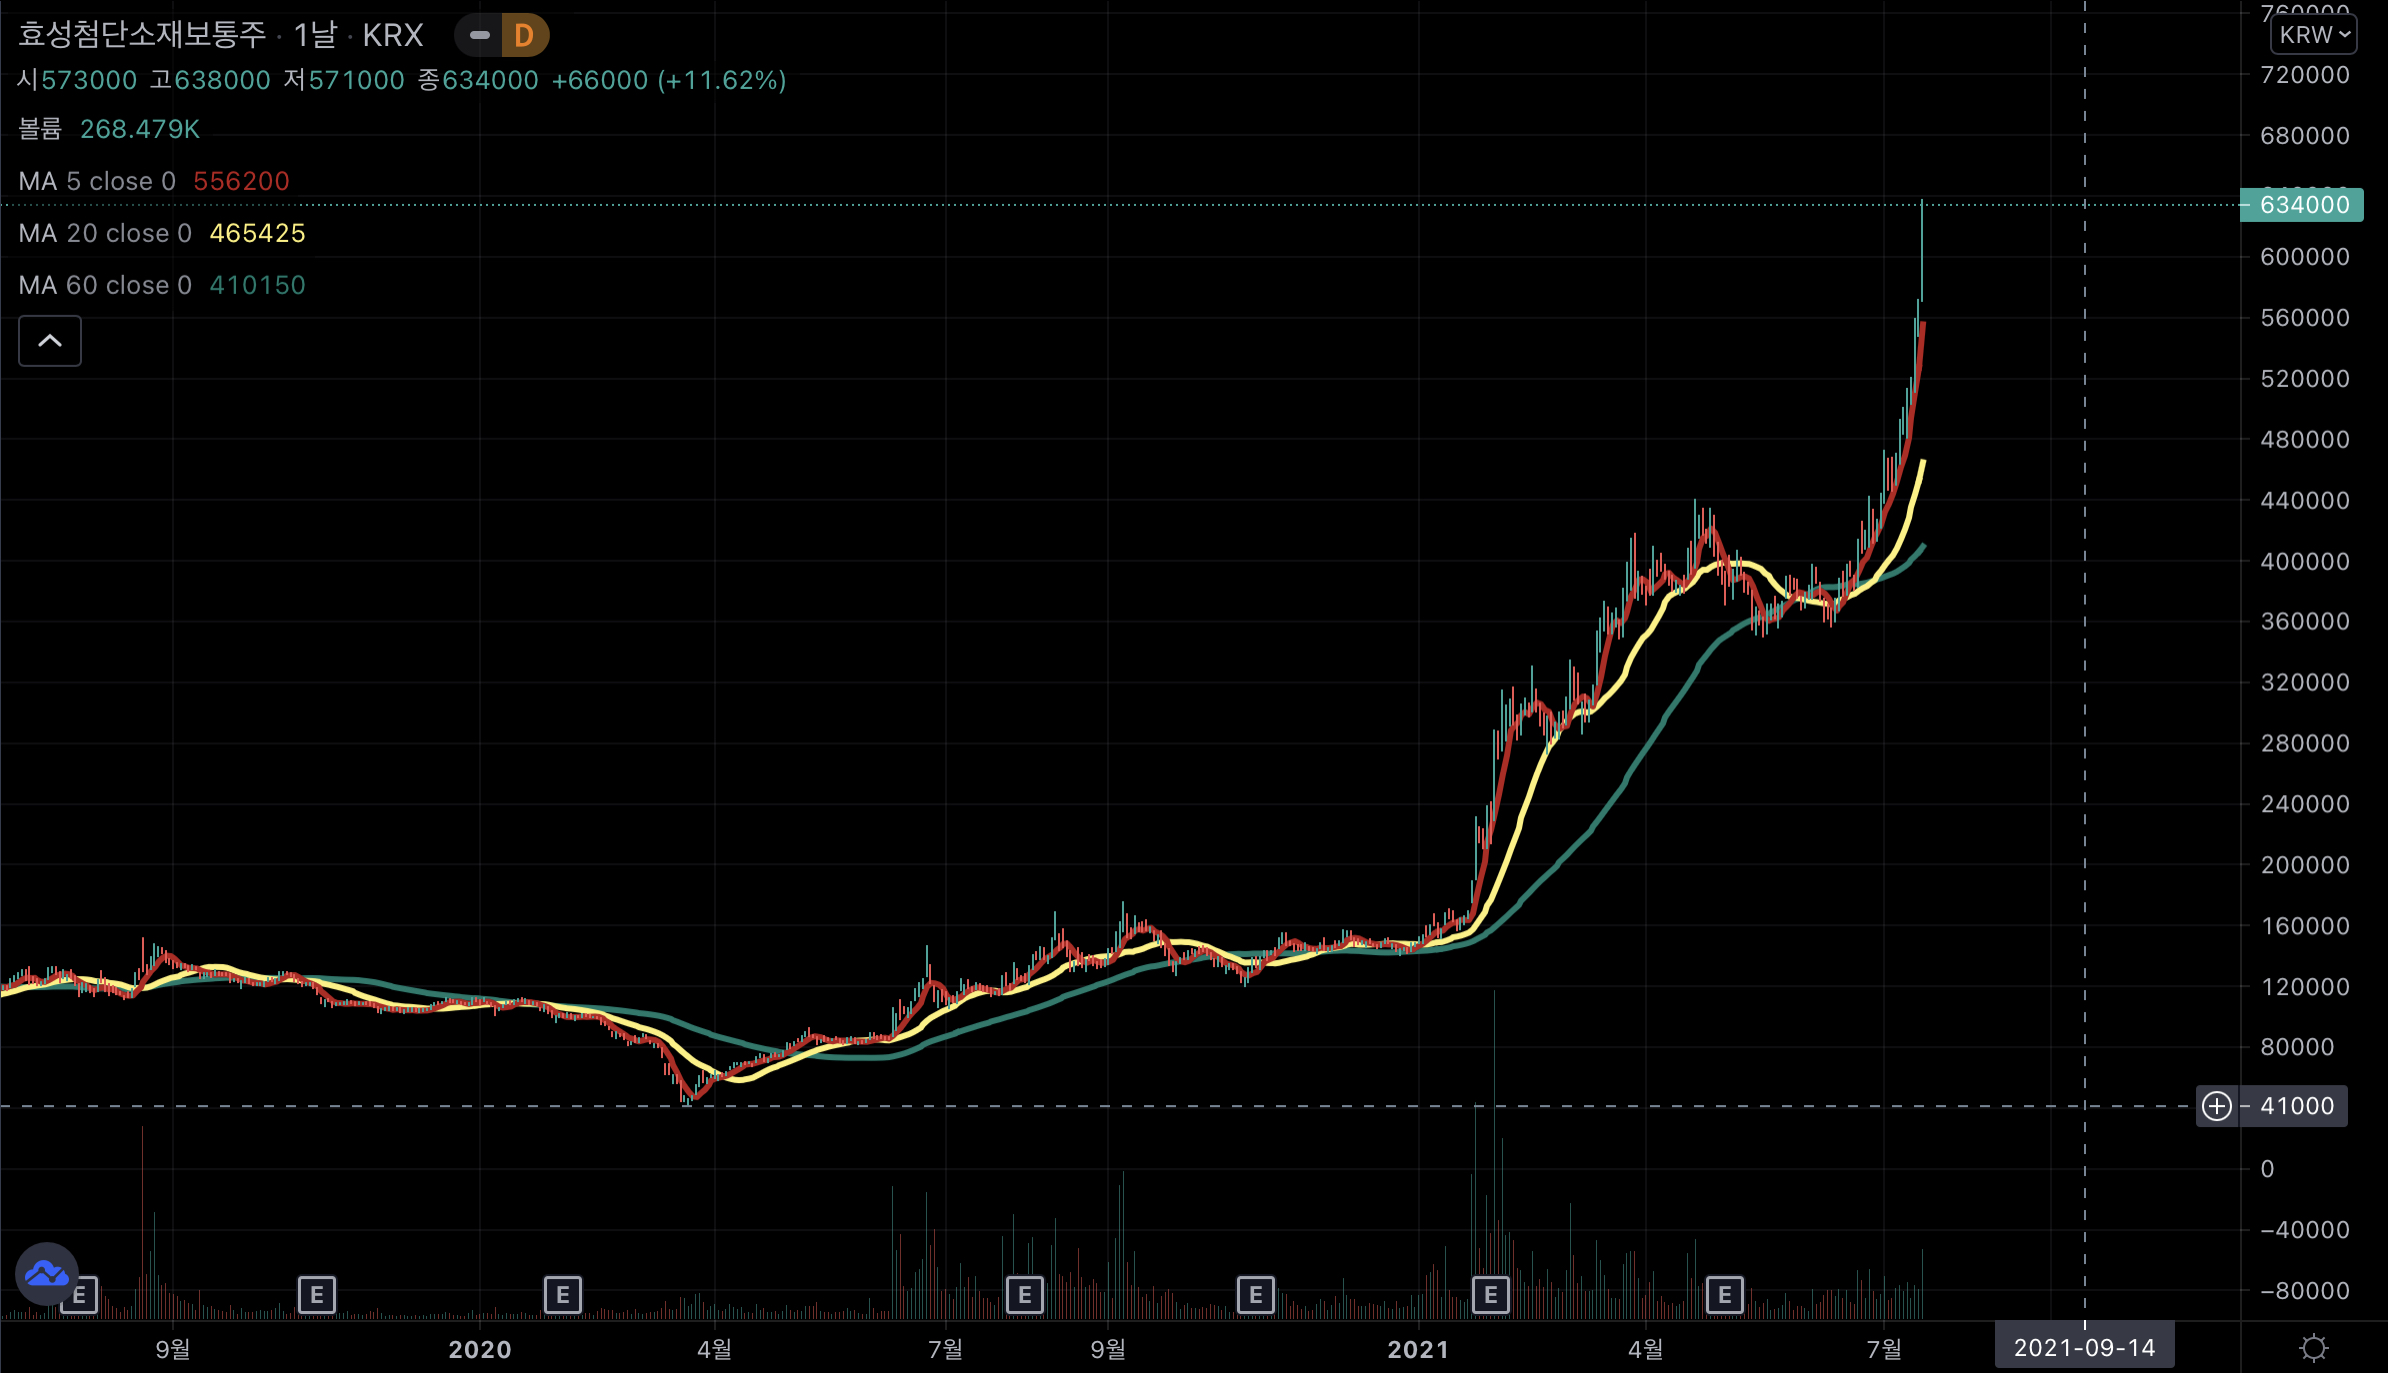
Task: Click the 2021-09-14 date label on time axis
Action: (x=2084, y=1348)
